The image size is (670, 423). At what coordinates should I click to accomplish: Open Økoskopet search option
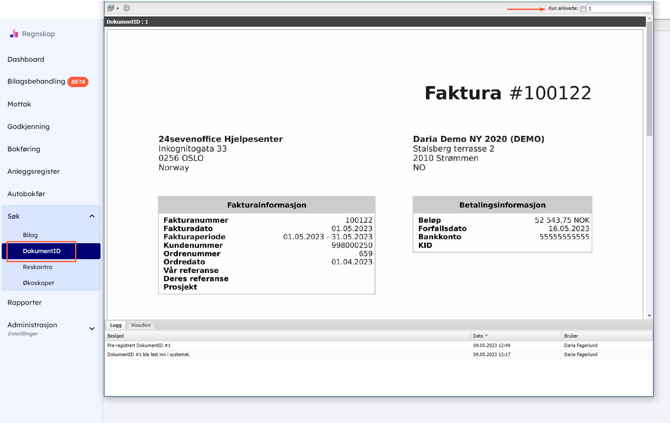(x=39, y=283)
